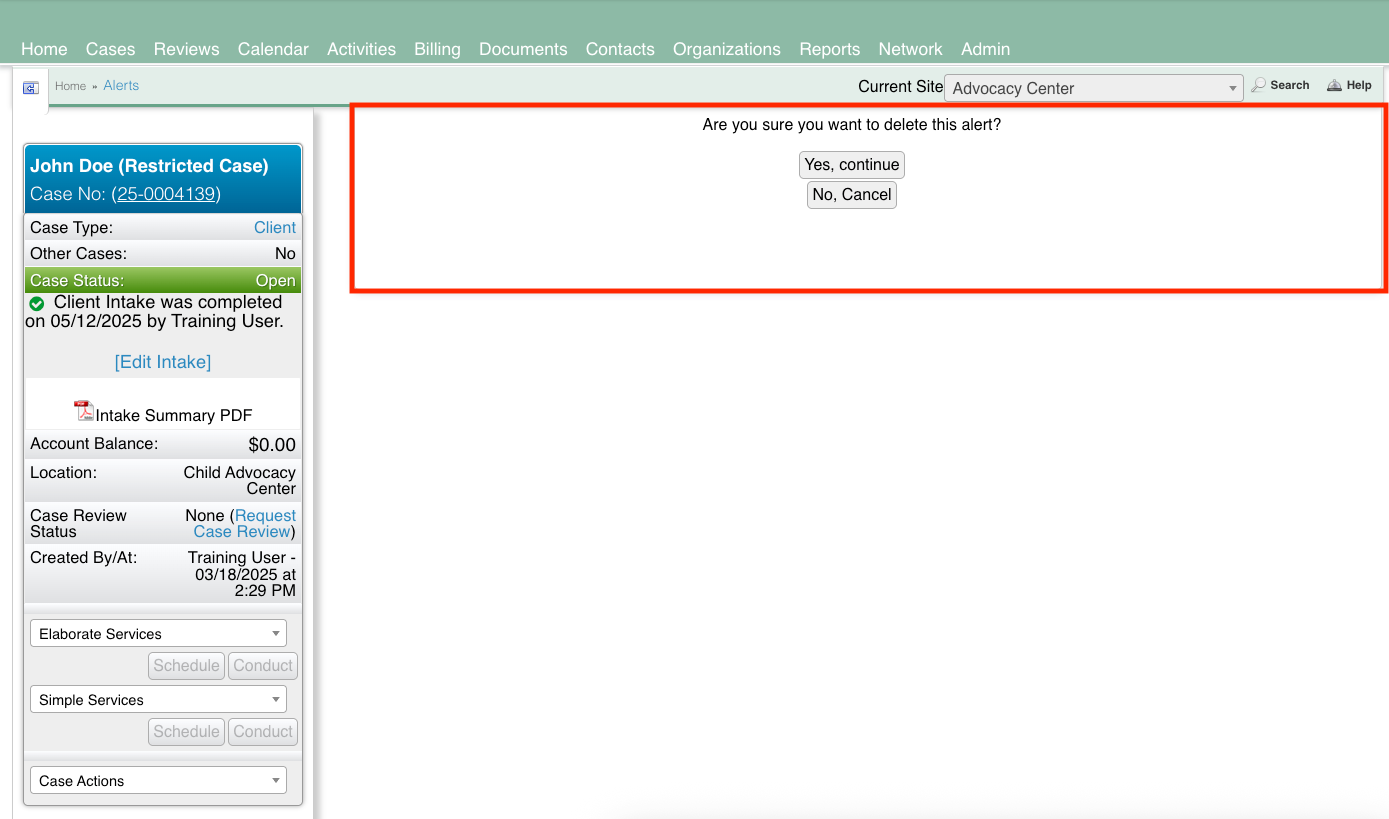Image resolution: width=1389 pixels, height=819 pixels.
Task: Click the Request Case Review link
Action: 245,524
